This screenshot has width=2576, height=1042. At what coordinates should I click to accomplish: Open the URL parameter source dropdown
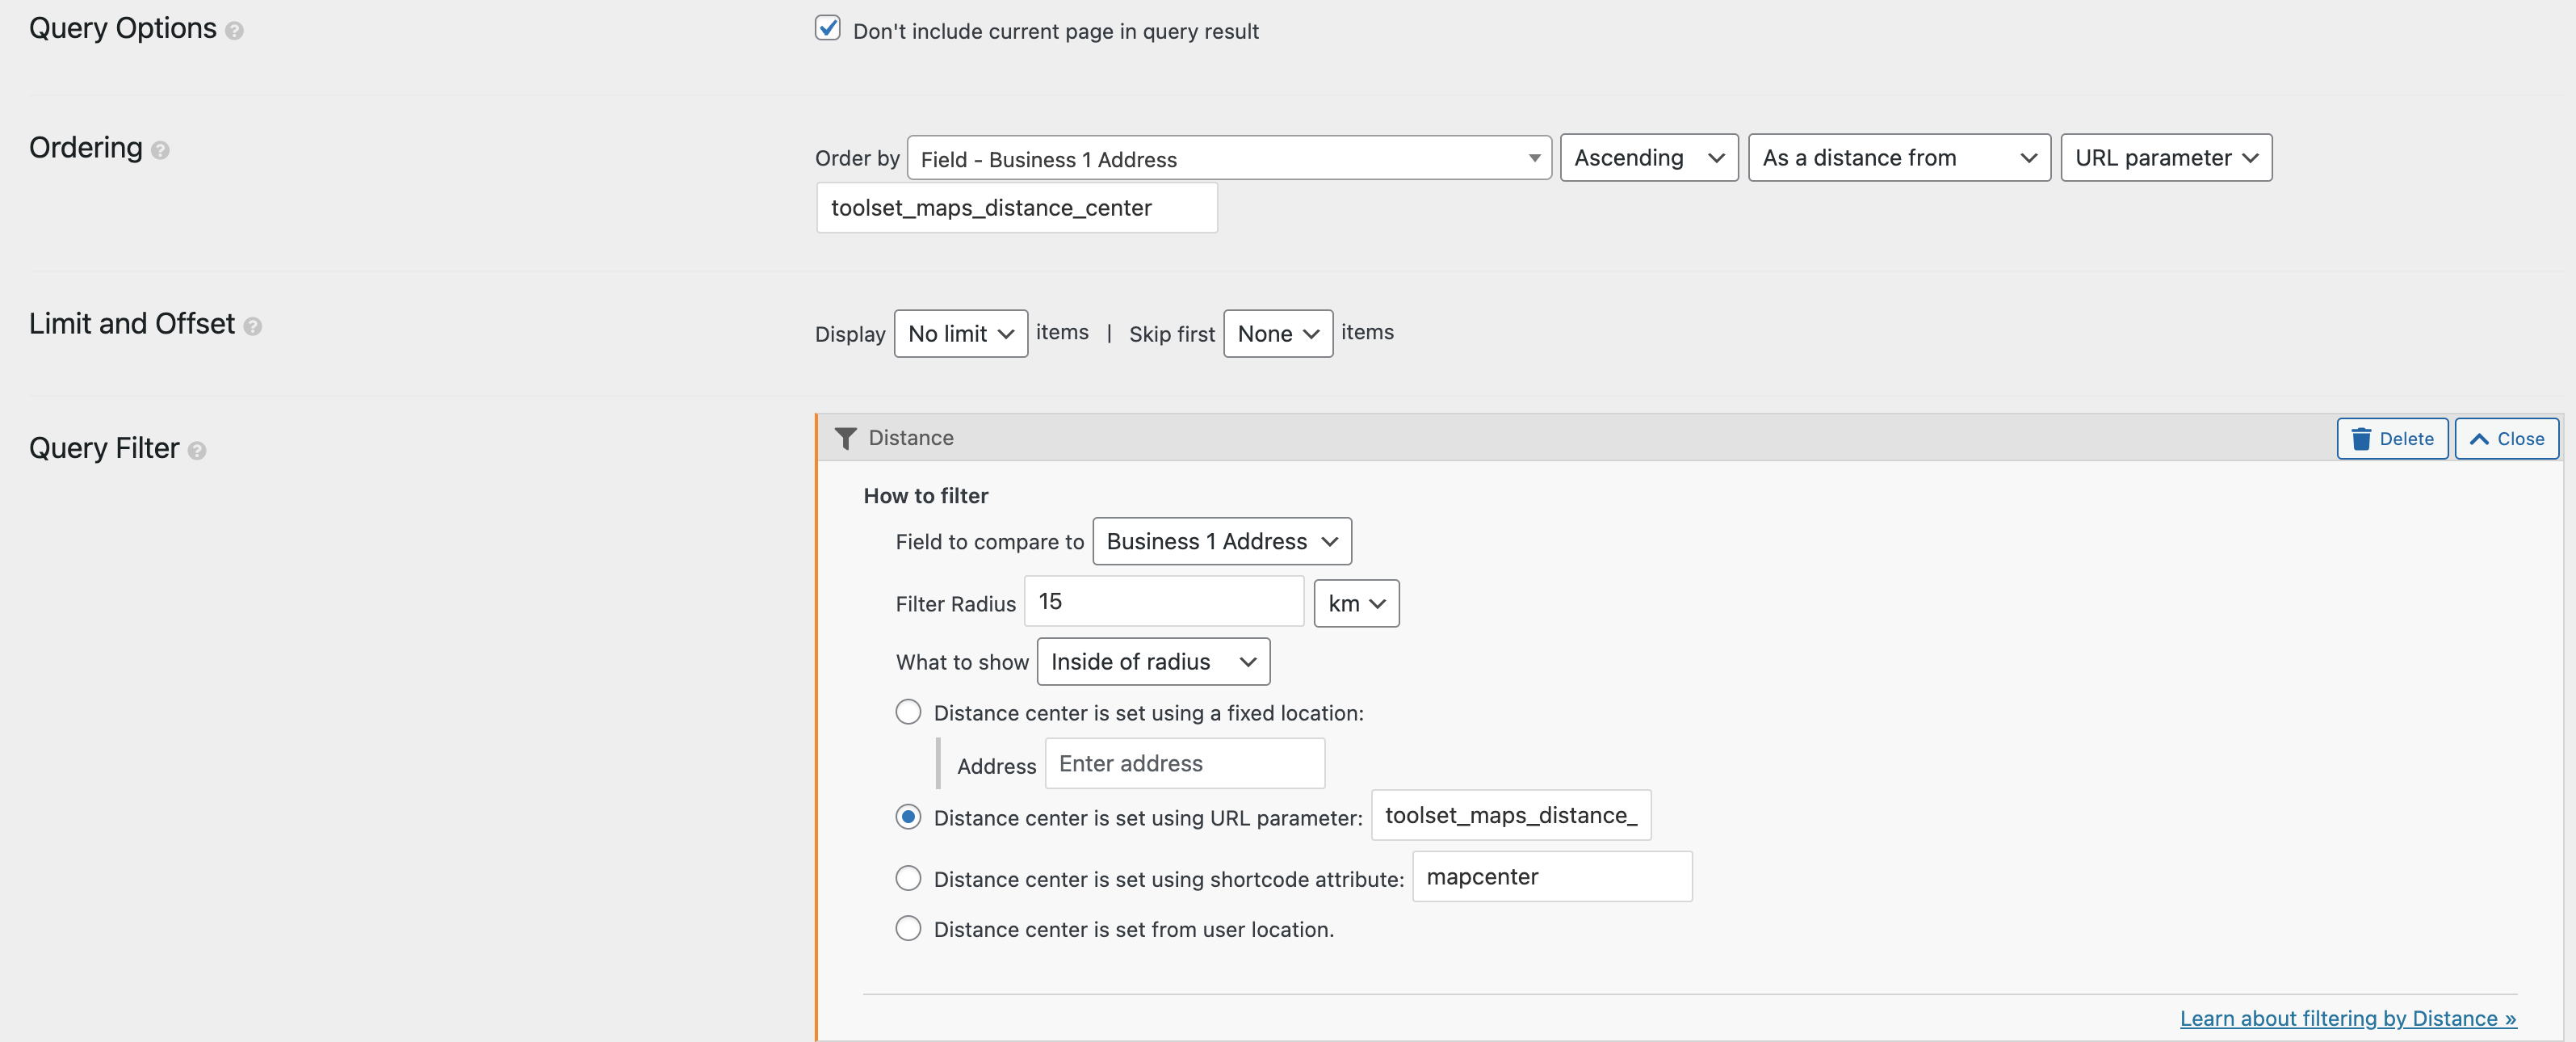(x=2166, y=158)
